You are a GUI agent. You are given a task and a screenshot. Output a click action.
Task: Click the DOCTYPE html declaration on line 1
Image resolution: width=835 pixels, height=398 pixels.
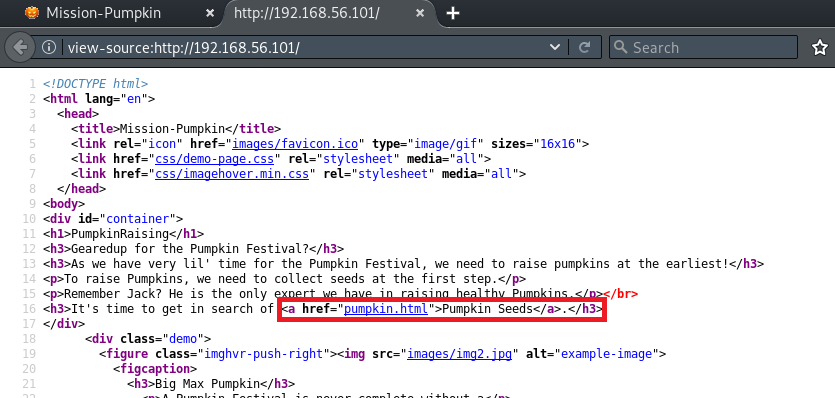coord(95,84)
